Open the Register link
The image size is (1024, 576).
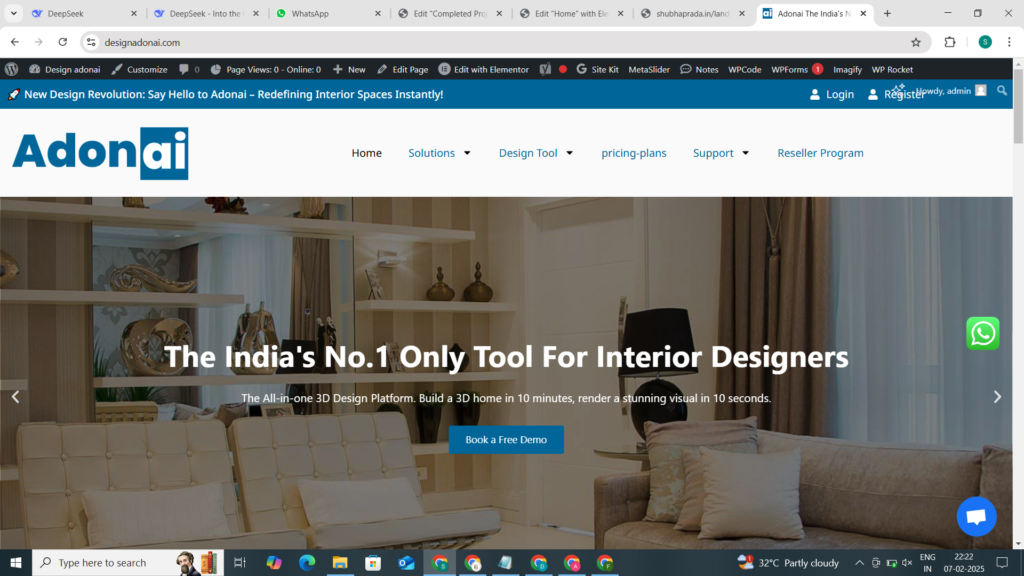(897, 95)
